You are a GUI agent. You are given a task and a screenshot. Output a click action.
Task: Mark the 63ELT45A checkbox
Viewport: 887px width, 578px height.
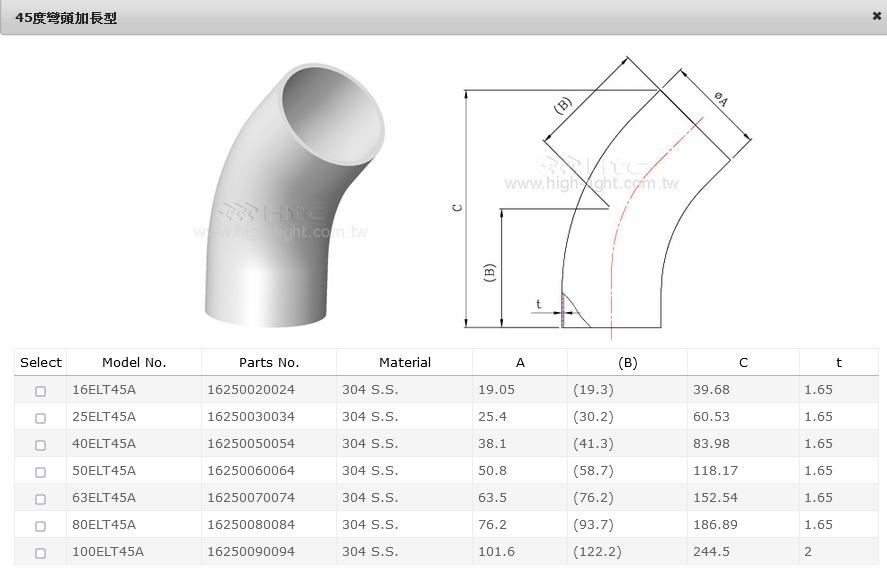tap(41, 499)
